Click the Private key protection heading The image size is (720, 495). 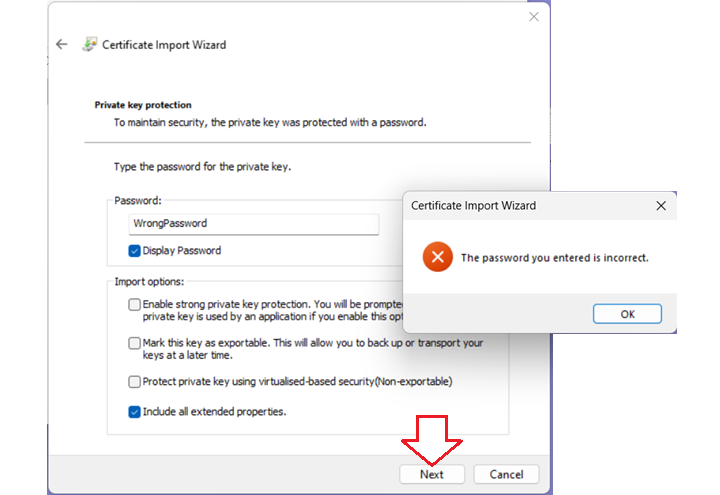pyautogui.click(x=143, y=104)
